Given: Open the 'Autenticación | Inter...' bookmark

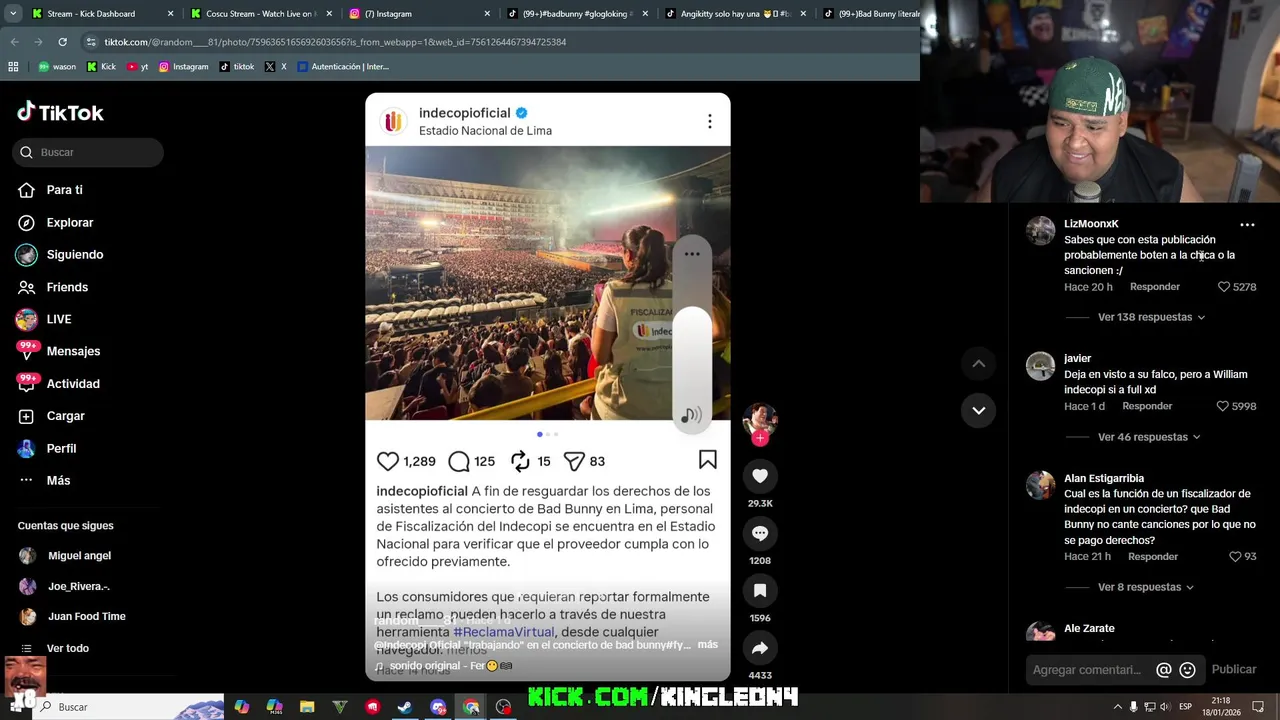Looking at the screenshot, I should pos(343,67).
